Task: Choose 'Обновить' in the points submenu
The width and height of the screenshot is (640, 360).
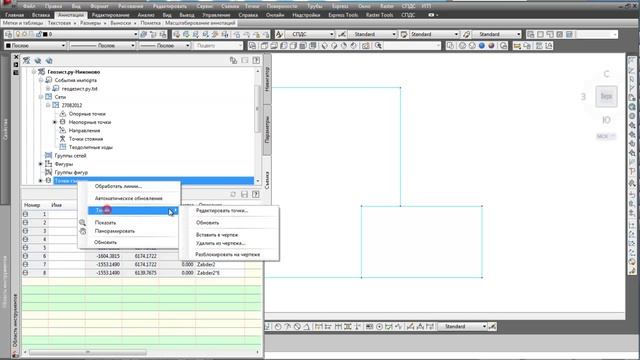Action: click(x=207, y=223)
